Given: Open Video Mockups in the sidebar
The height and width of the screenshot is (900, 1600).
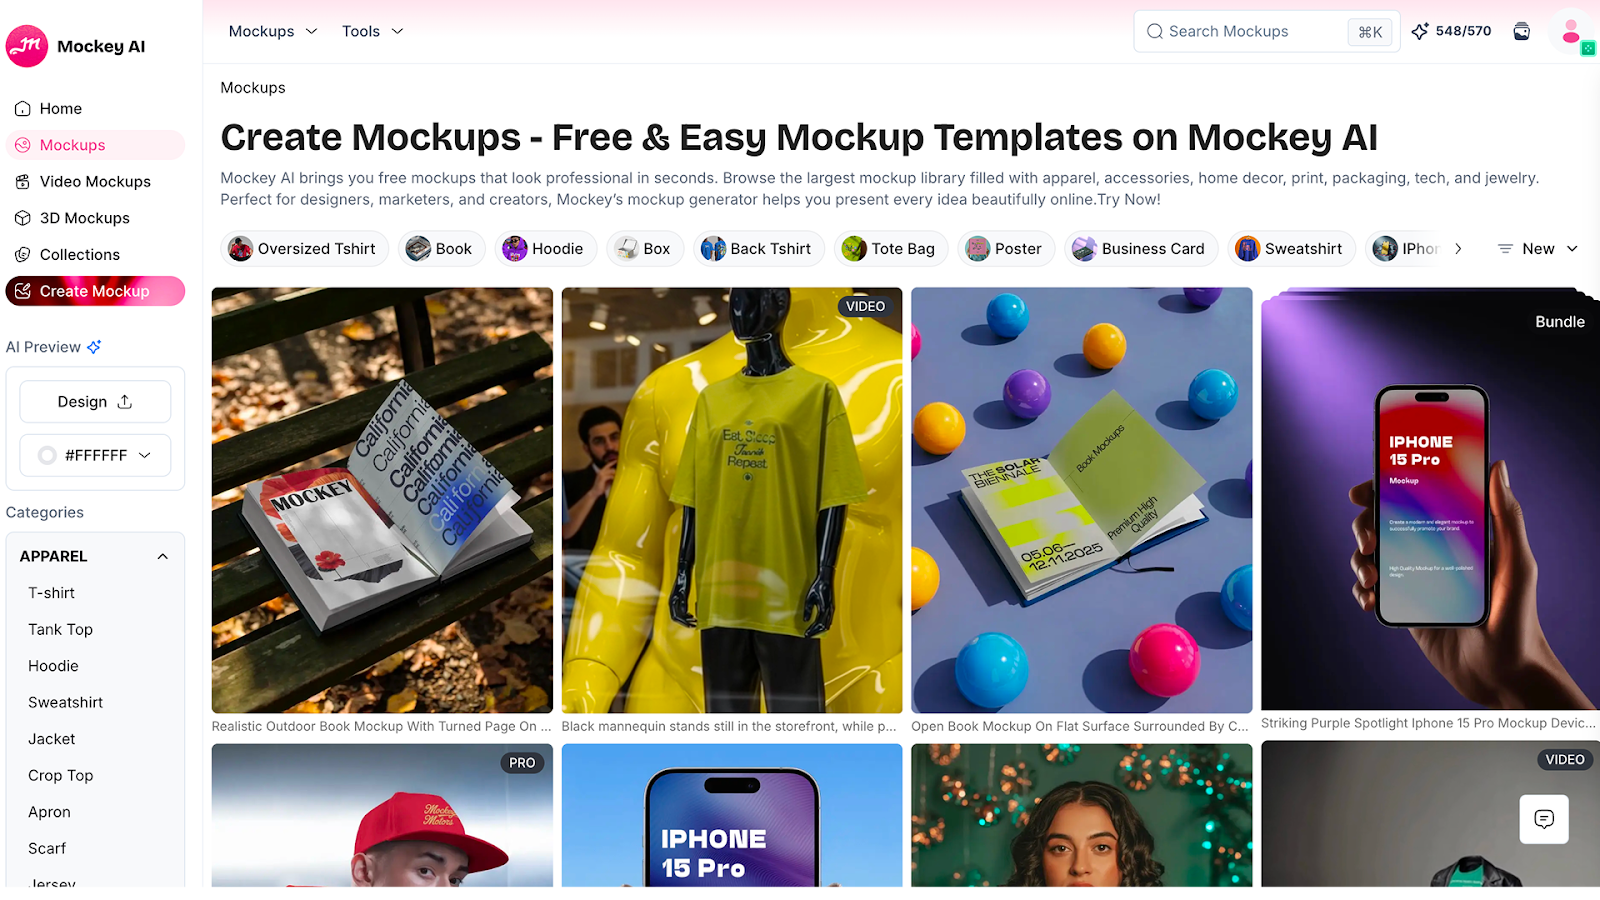Looking at the screenshot, I should pos(95,181).
